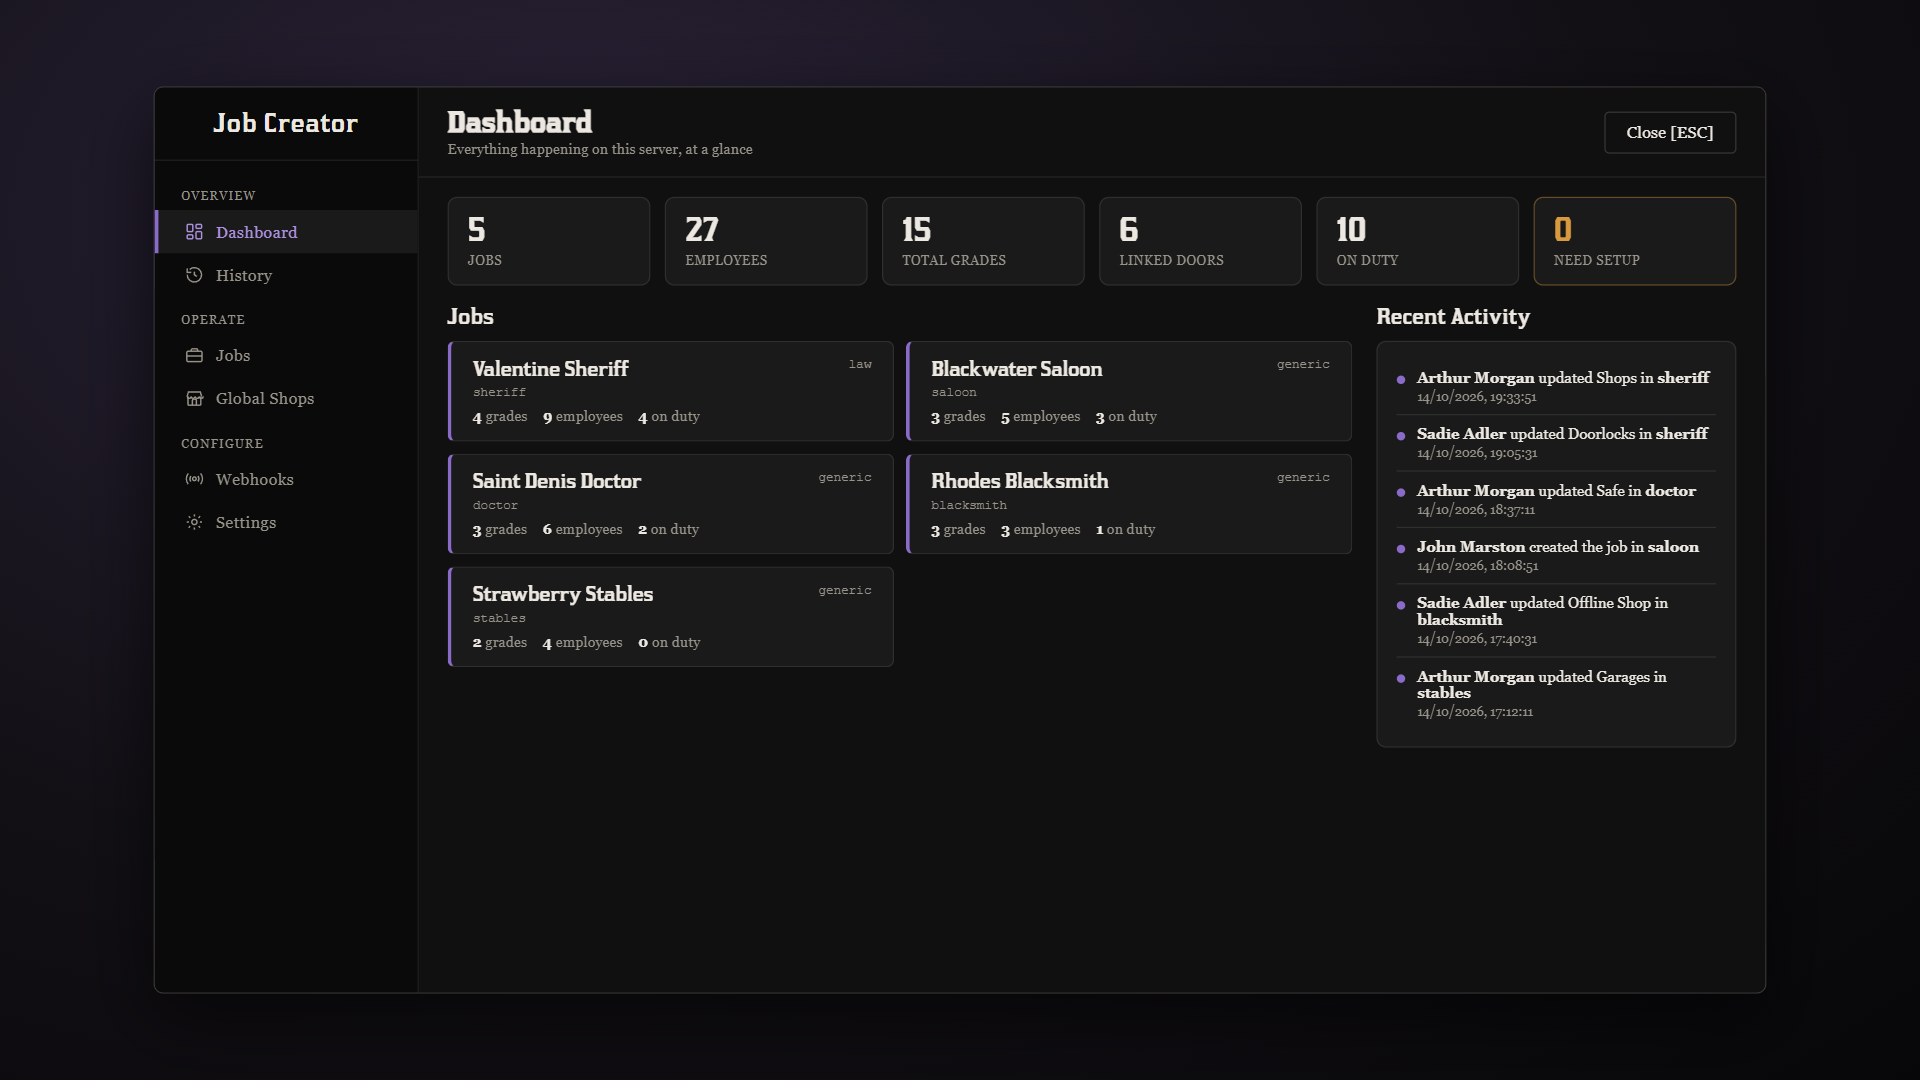Select the 5 Jobs stat tile

(x=549, y=241)
